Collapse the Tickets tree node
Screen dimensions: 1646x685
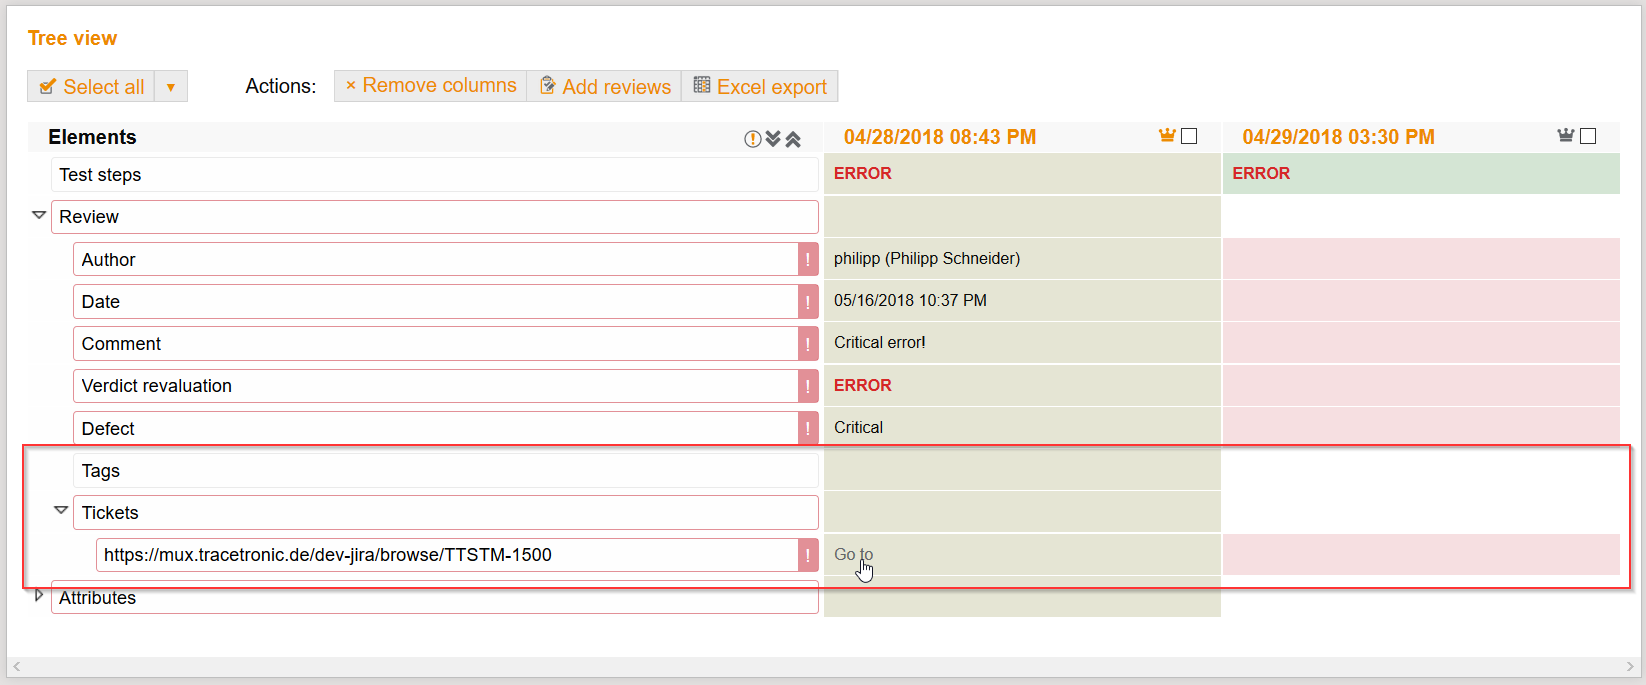(61, 510)
